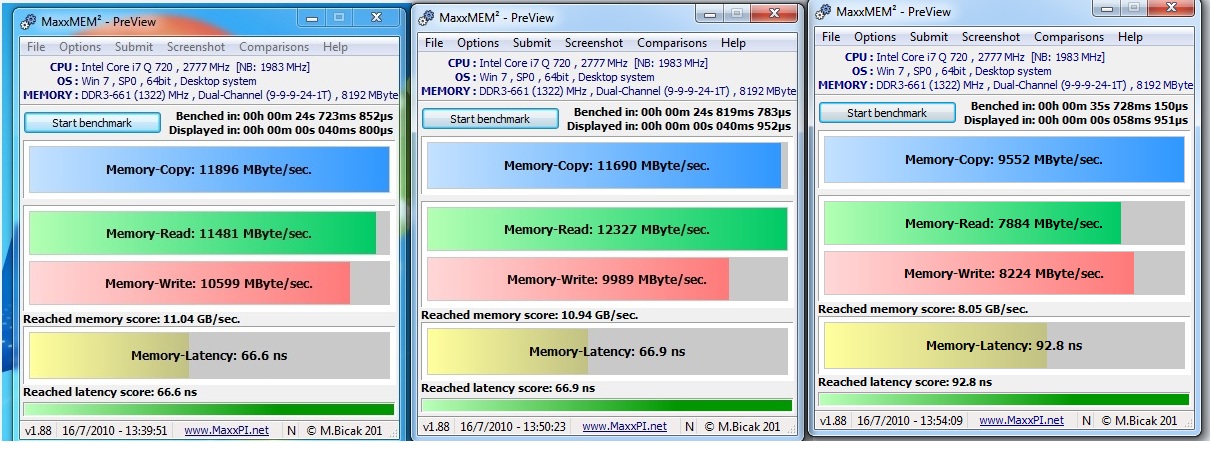Open Comparisons menu in the 13:39:51 window
This screenshot has width=1210, height=451.
coord(275,47)
